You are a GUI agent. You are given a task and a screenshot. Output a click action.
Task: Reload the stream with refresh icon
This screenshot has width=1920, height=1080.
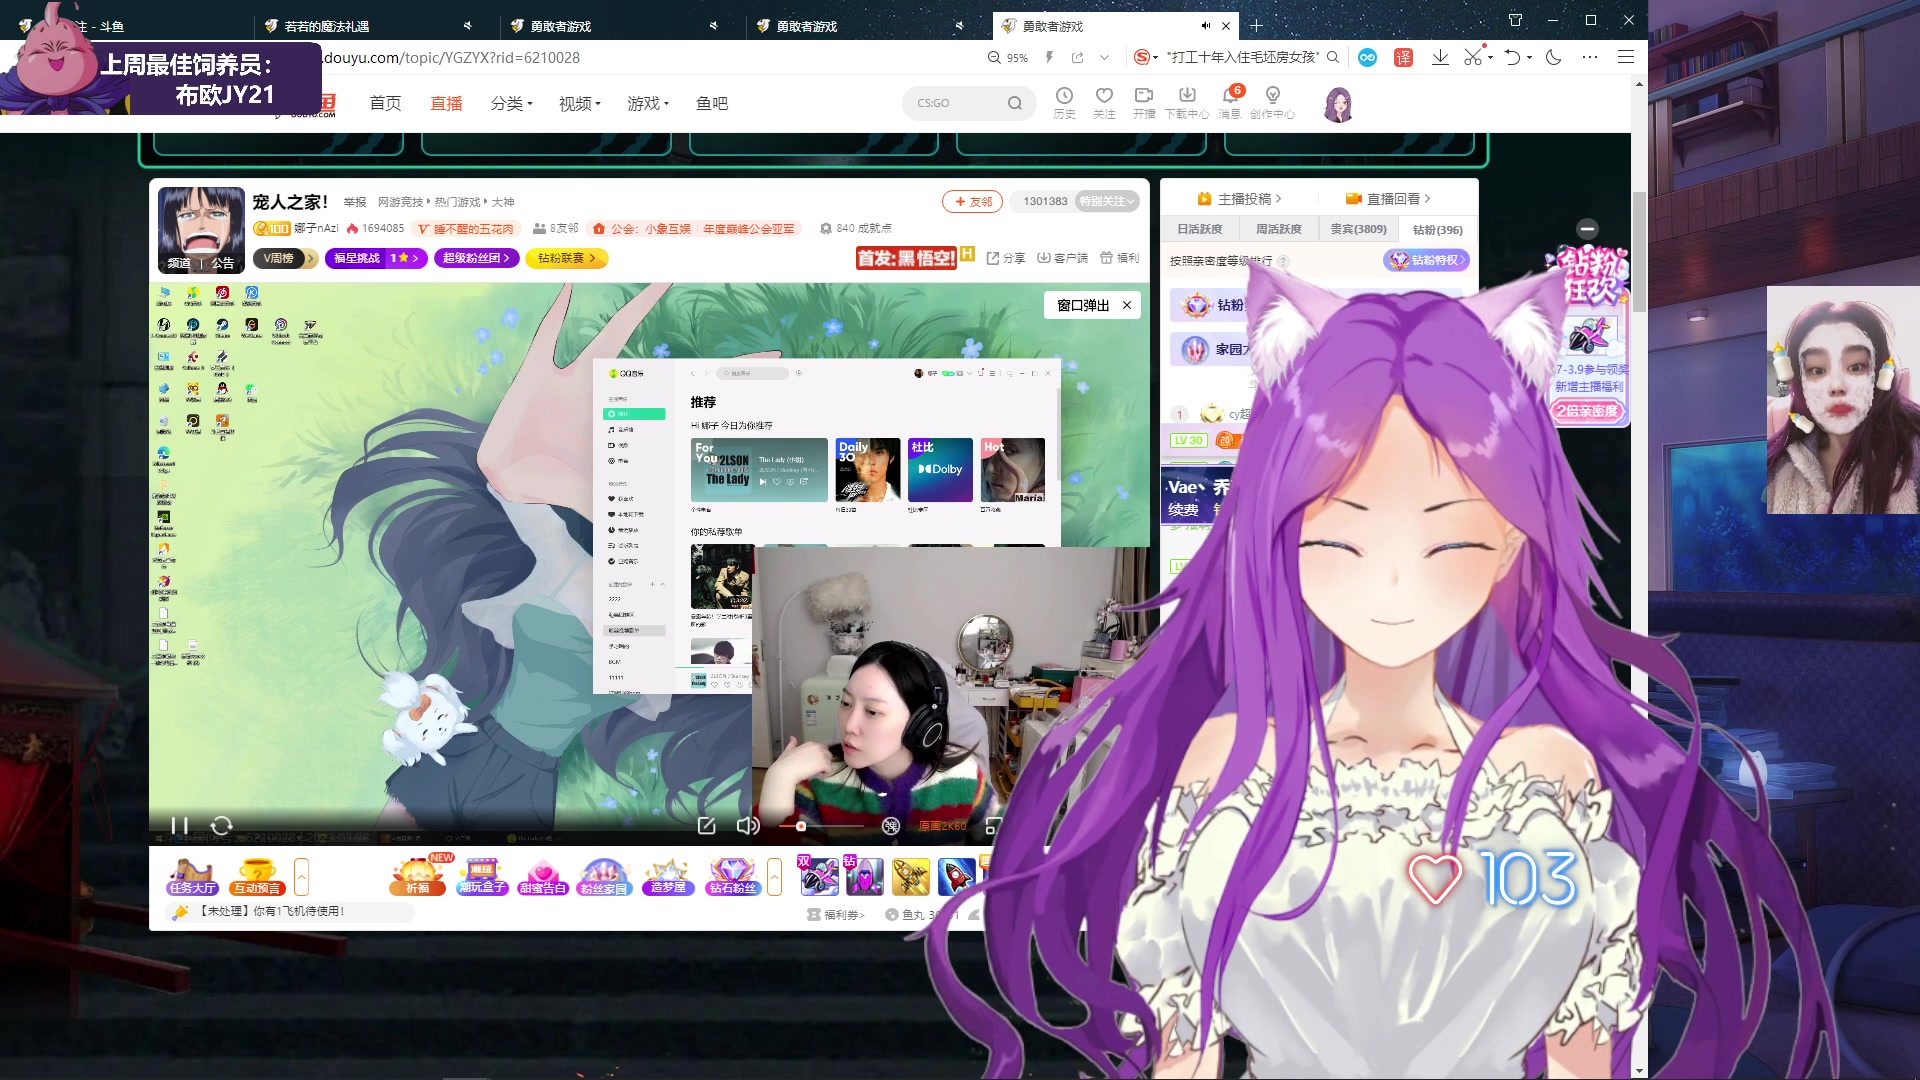pos(222,825)
